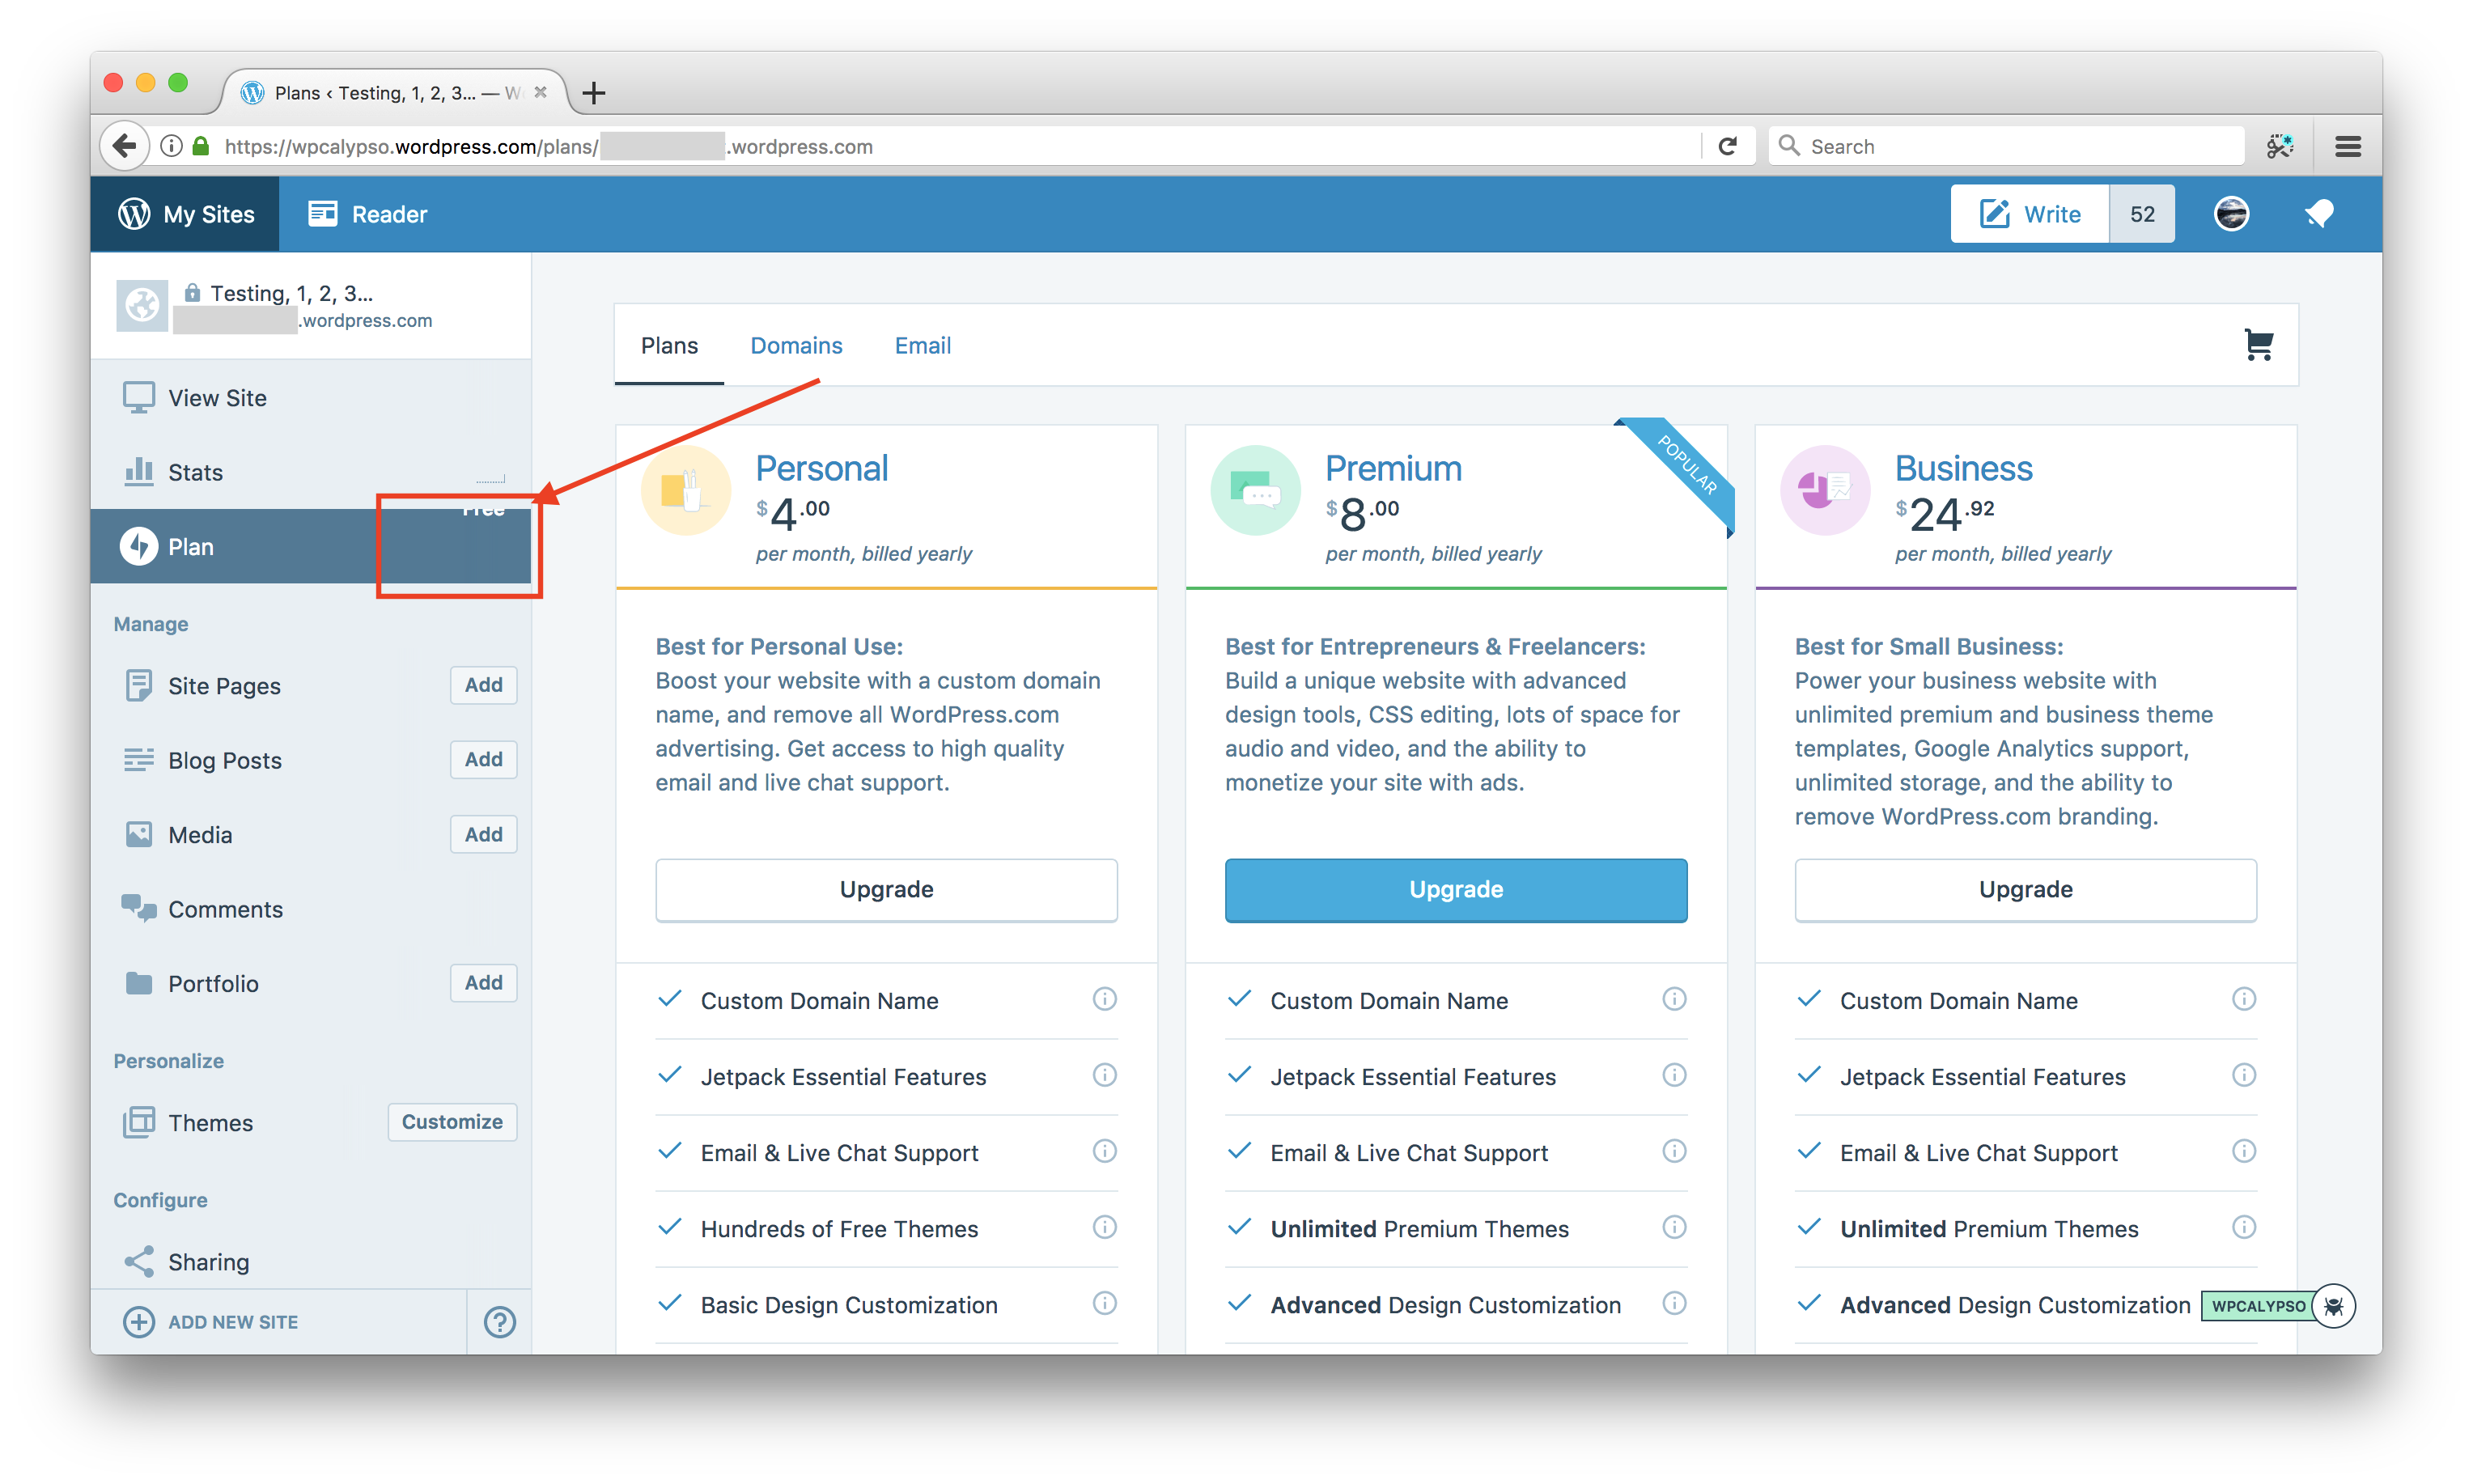Click info icon for Hundreds of Free Themes

pyautogui.click(x=1104, y=1228)
